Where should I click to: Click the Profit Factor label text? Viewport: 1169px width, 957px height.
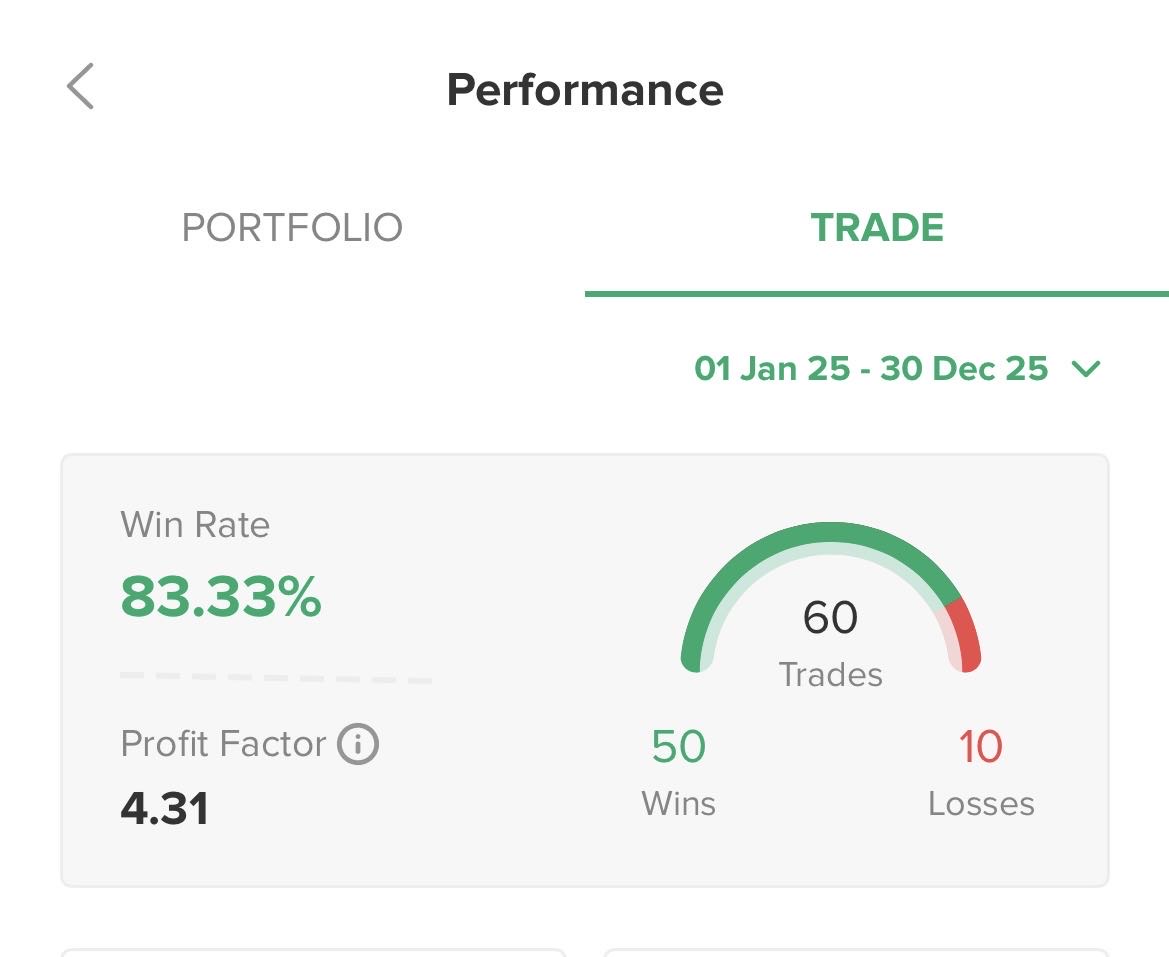click(223, 744)
